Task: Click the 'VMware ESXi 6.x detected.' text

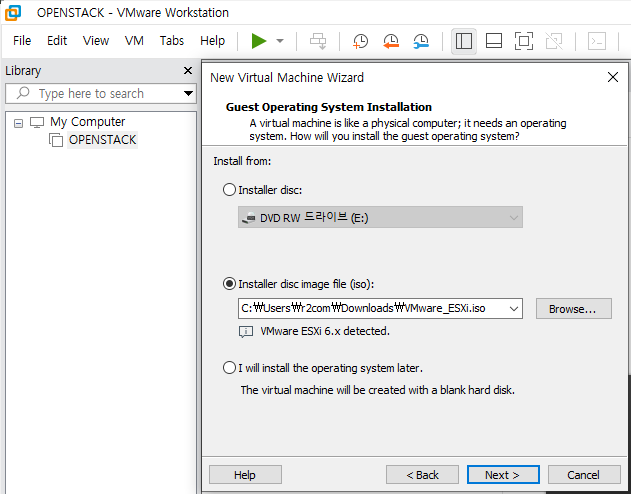Action: 325,331
